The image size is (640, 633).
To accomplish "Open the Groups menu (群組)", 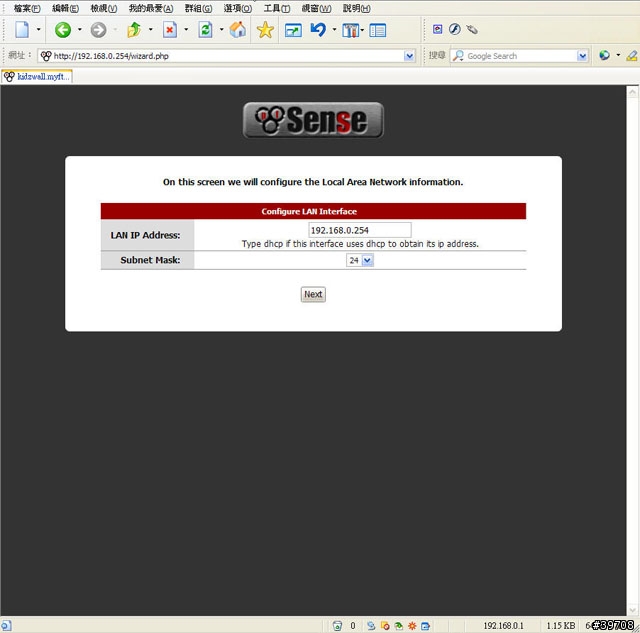I will [198, 8].
